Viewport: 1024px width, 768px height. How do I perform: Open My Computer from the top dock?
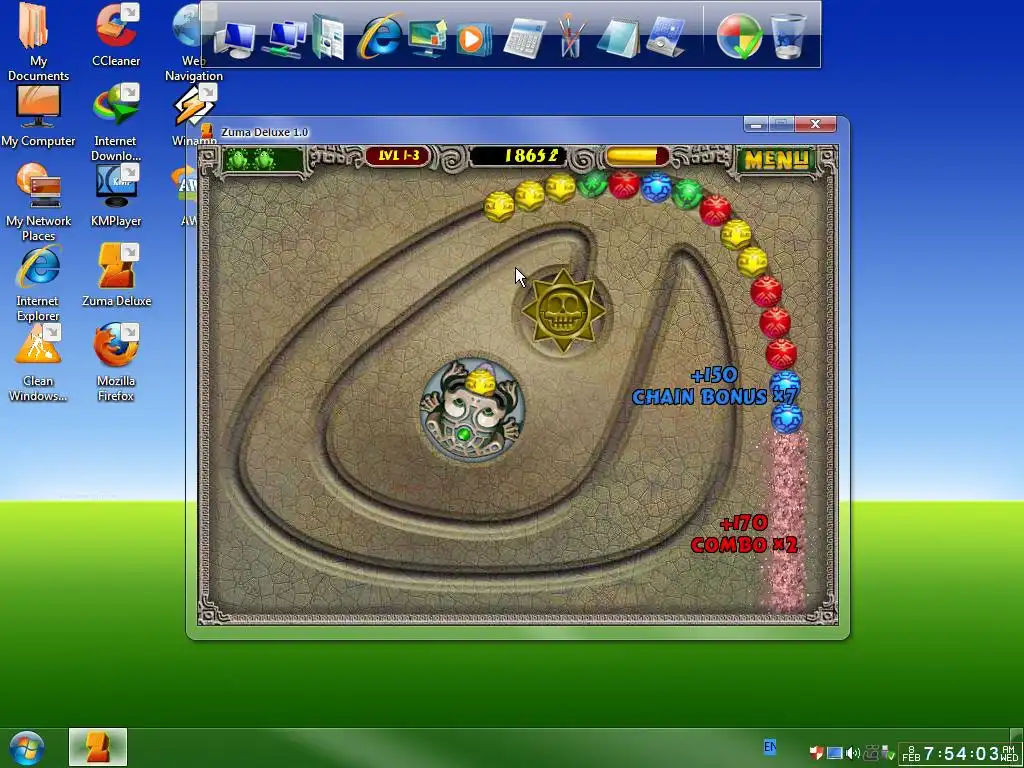click(234, 39)
